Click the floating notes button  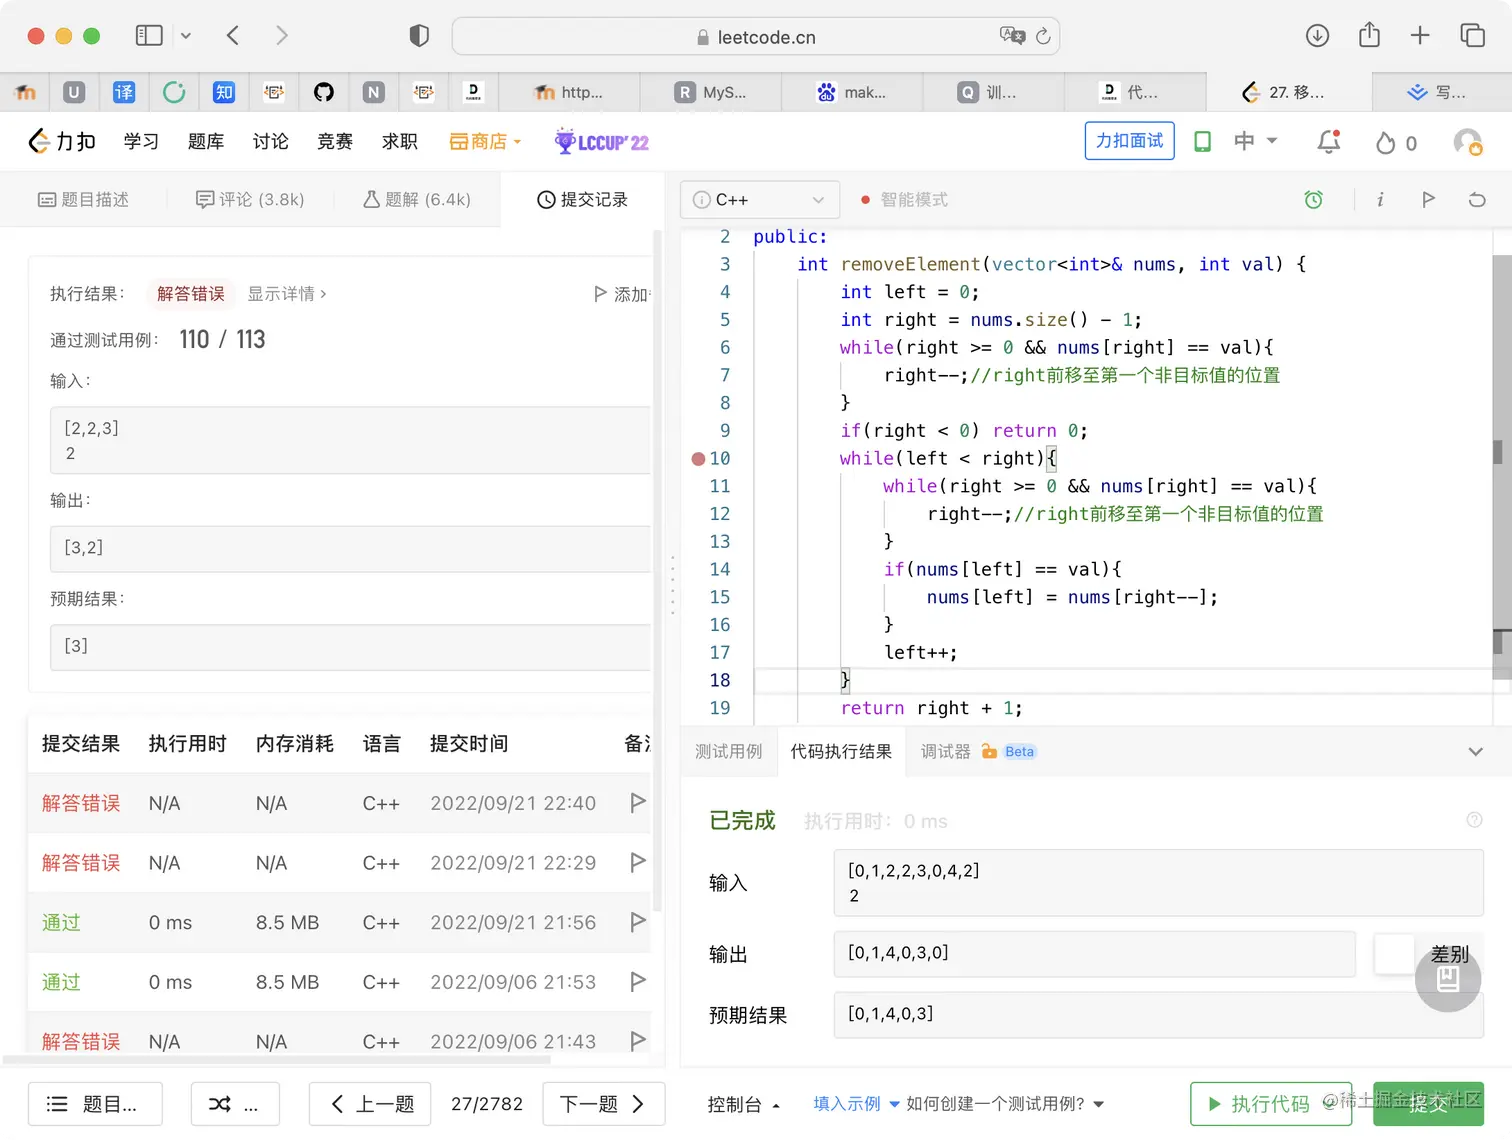[x=1448, y=979]
